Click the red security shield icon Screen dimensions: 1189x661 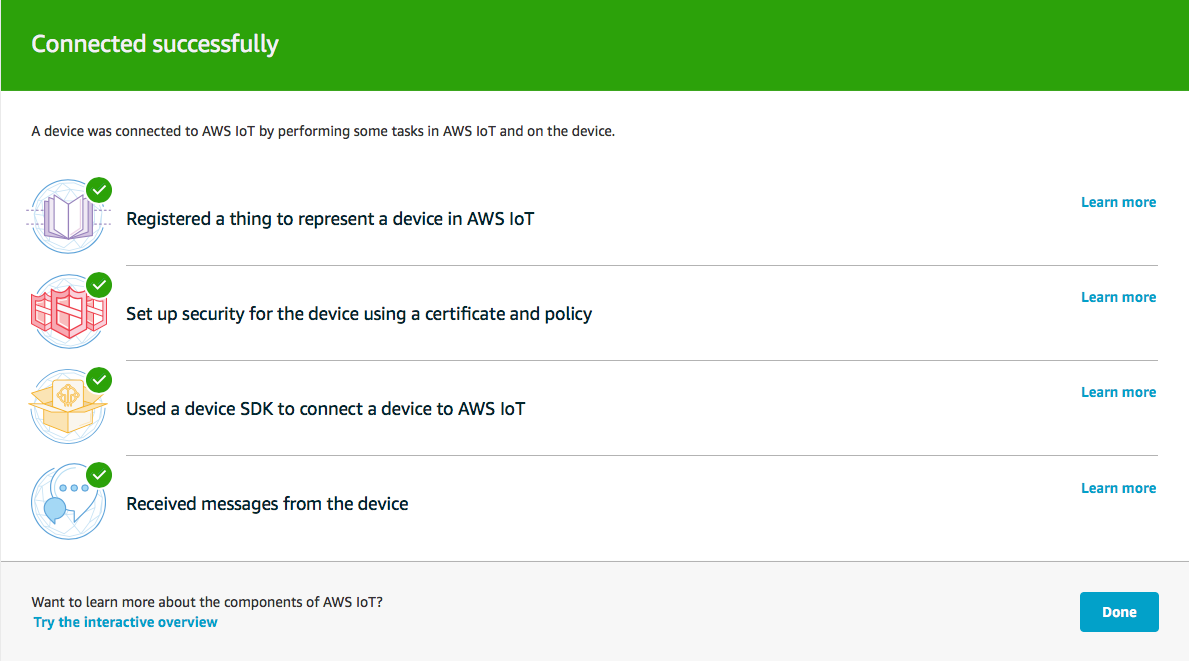(68, 312)
